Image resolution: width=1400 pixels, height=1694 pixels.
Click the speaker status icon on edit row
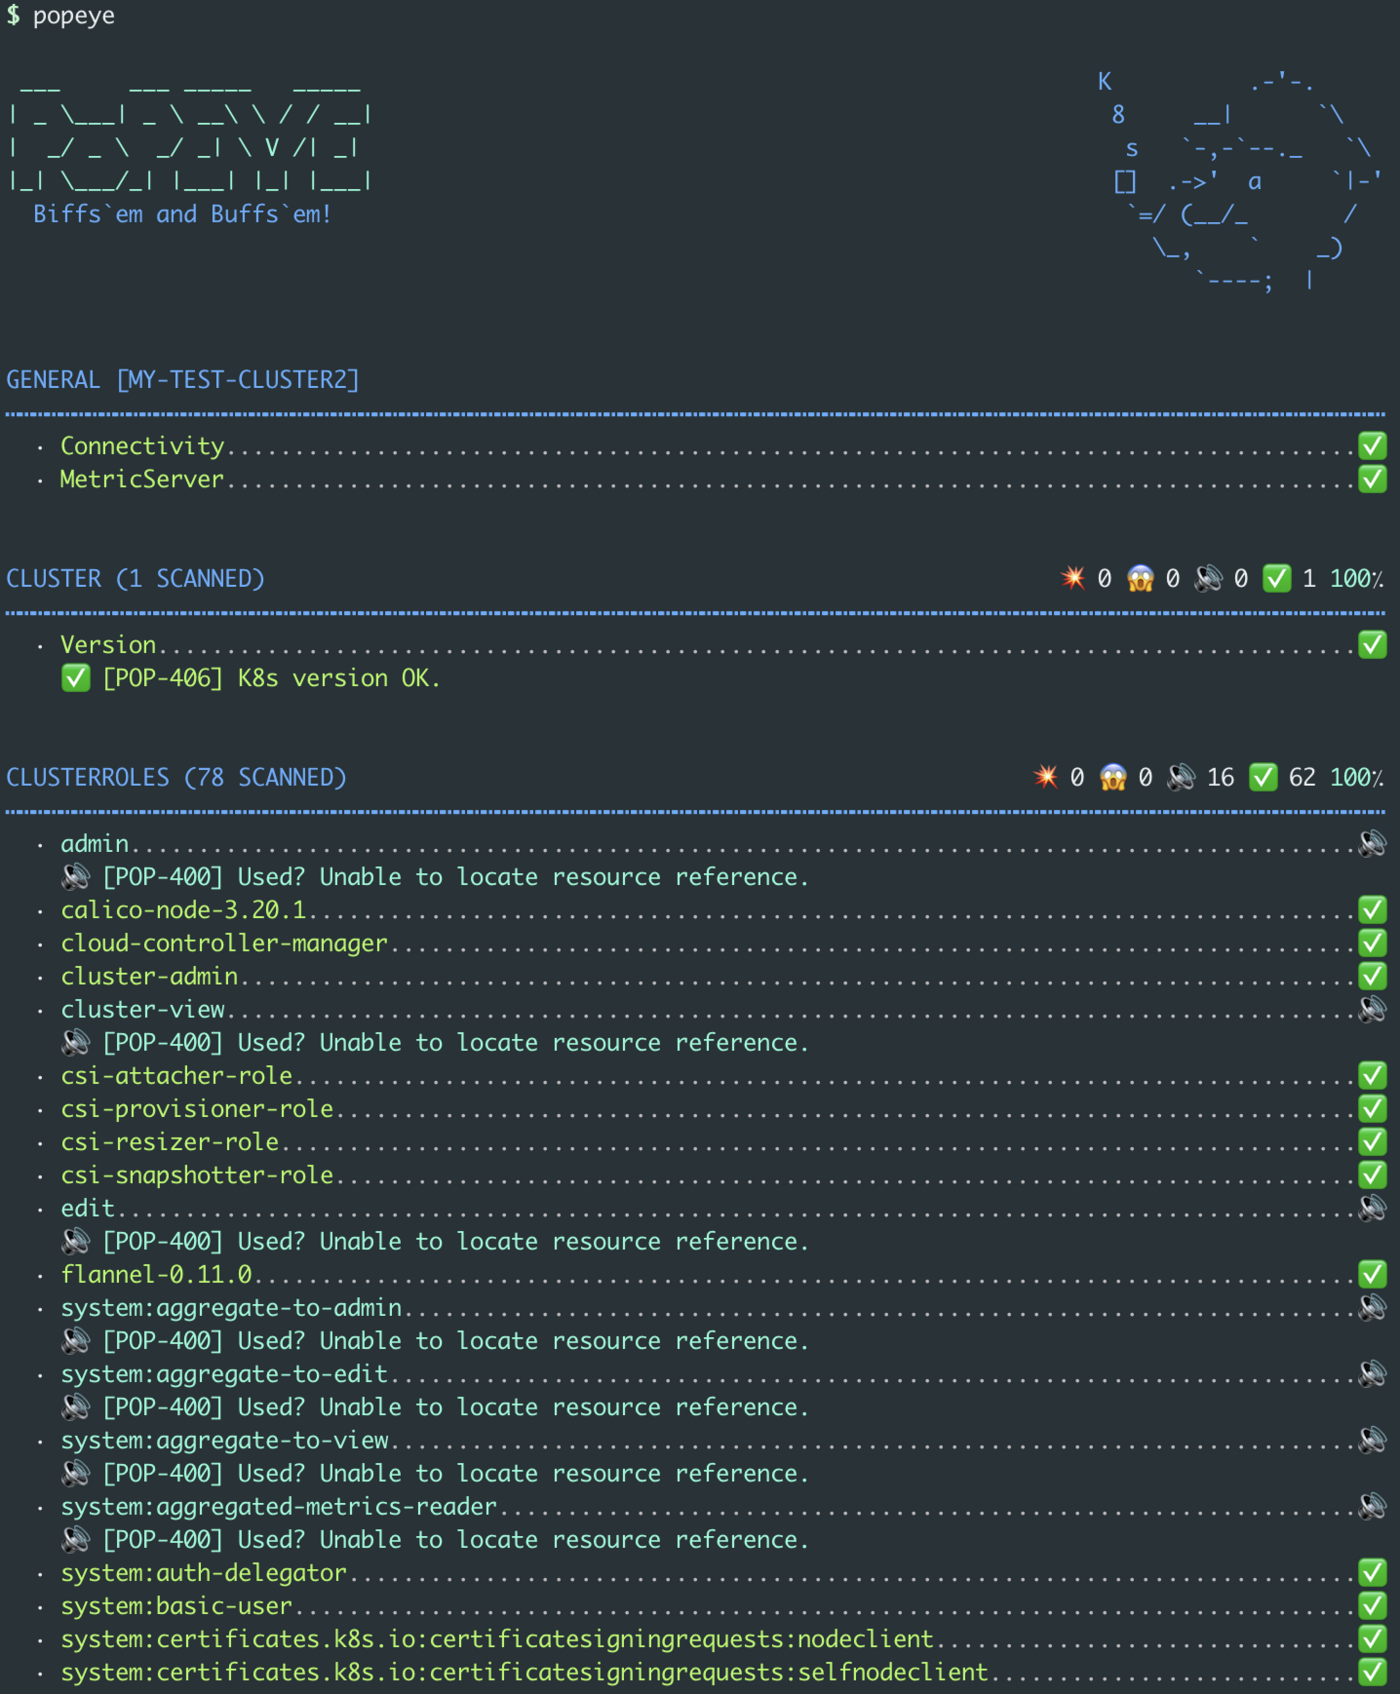pyautogui.click(x=1372, y=1208)
